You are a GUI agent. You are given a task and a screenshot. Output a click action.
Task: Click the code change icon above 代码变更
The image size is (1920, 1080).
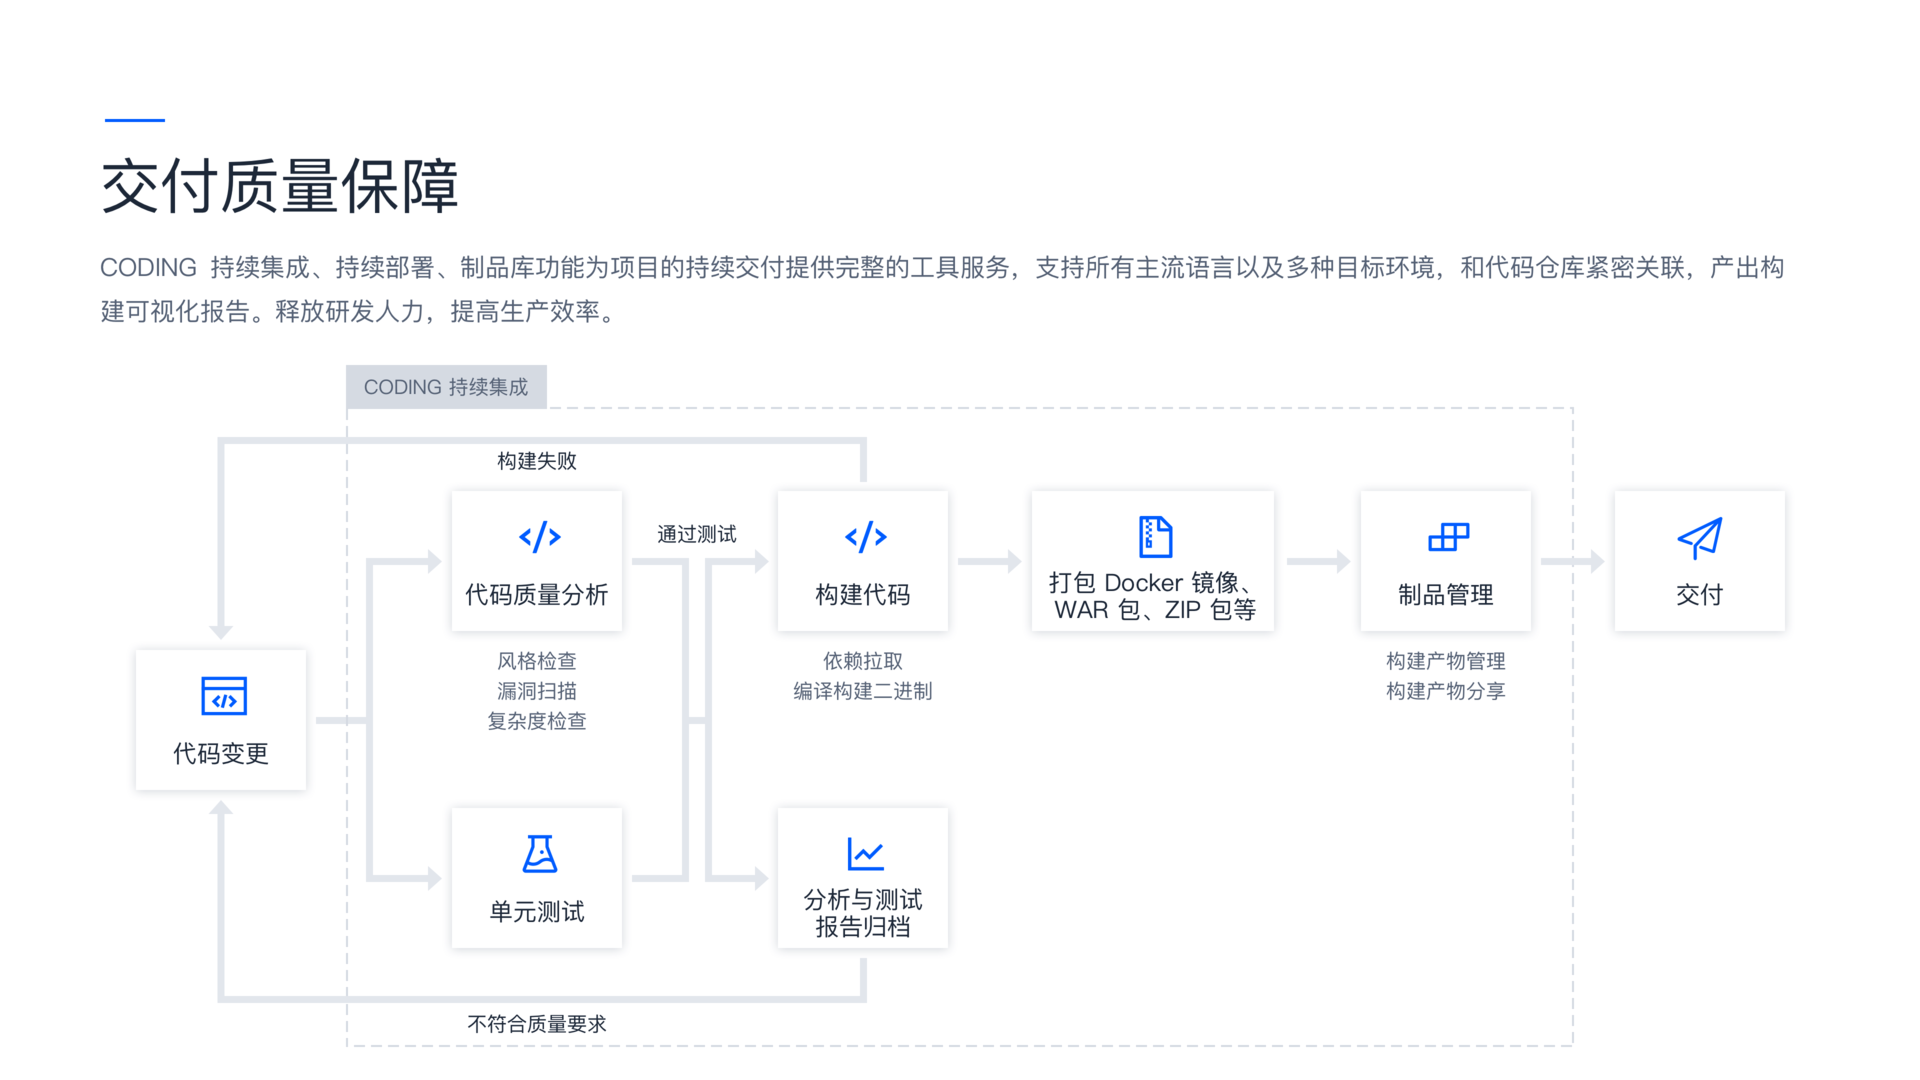tap(221, 697)
